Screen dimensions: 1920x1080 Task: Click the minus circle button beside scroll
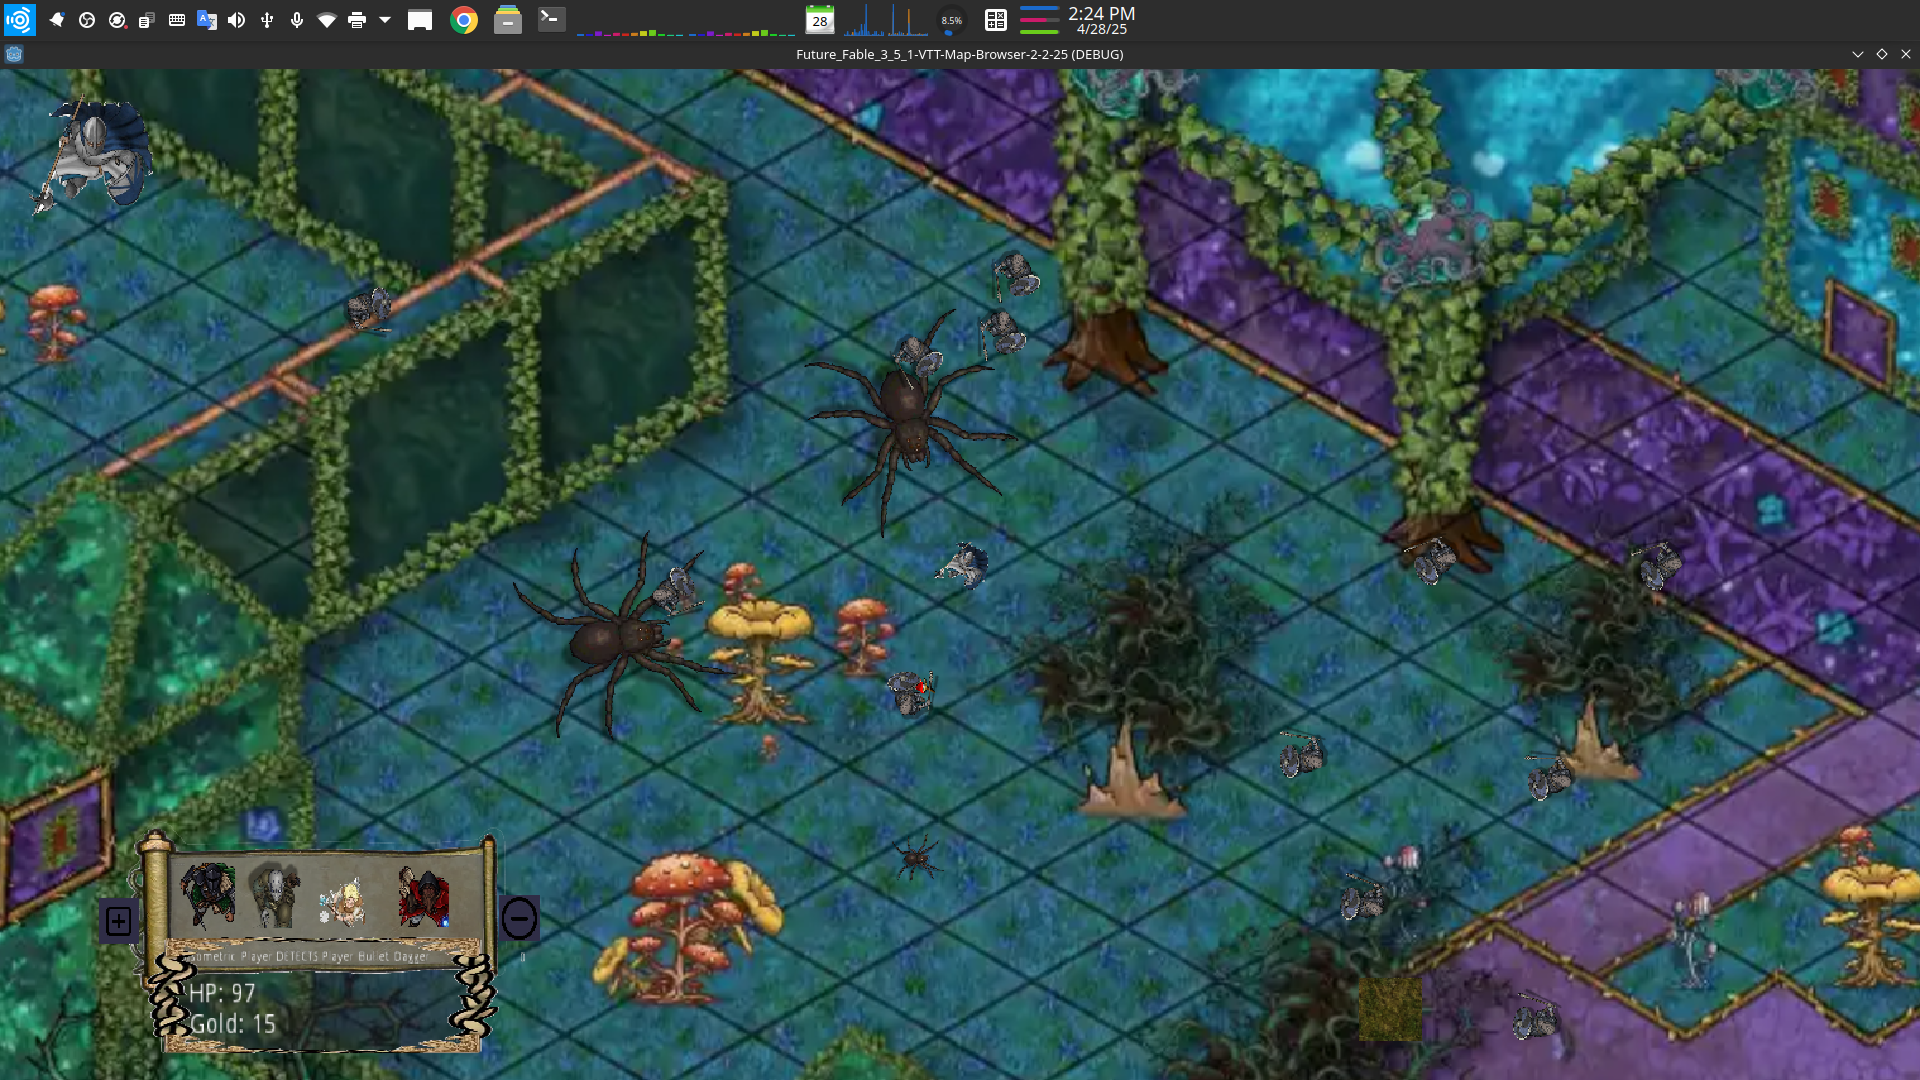coord(519,918)
